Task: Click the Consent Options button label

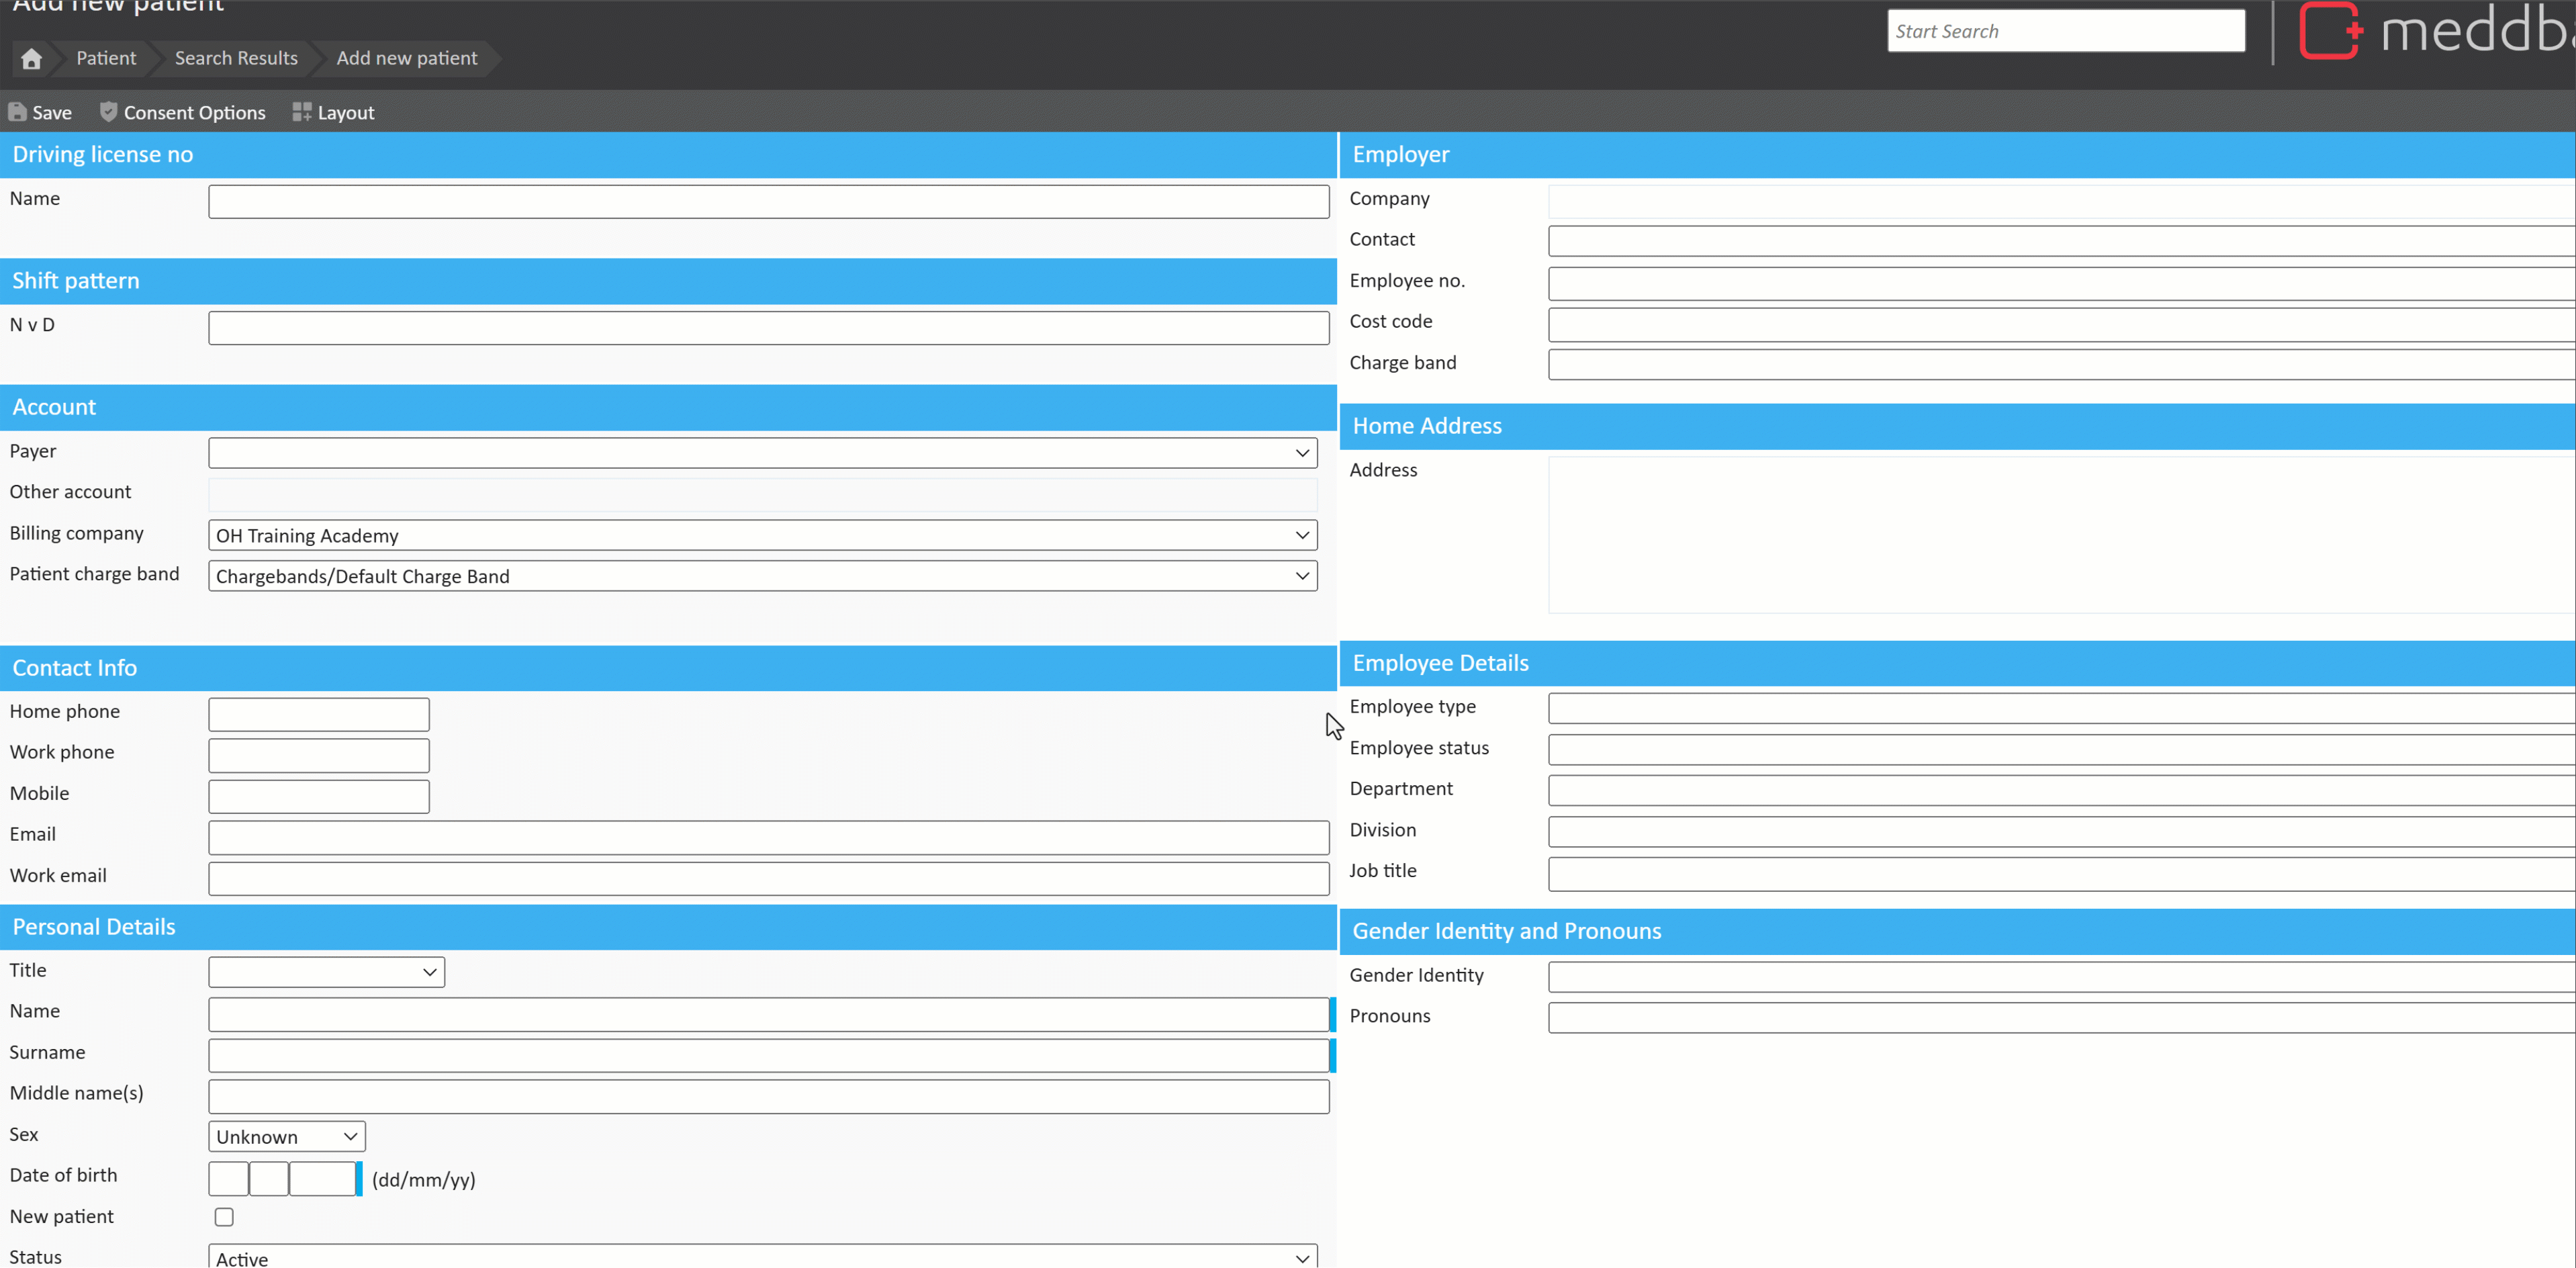Action: pos(194,112)
